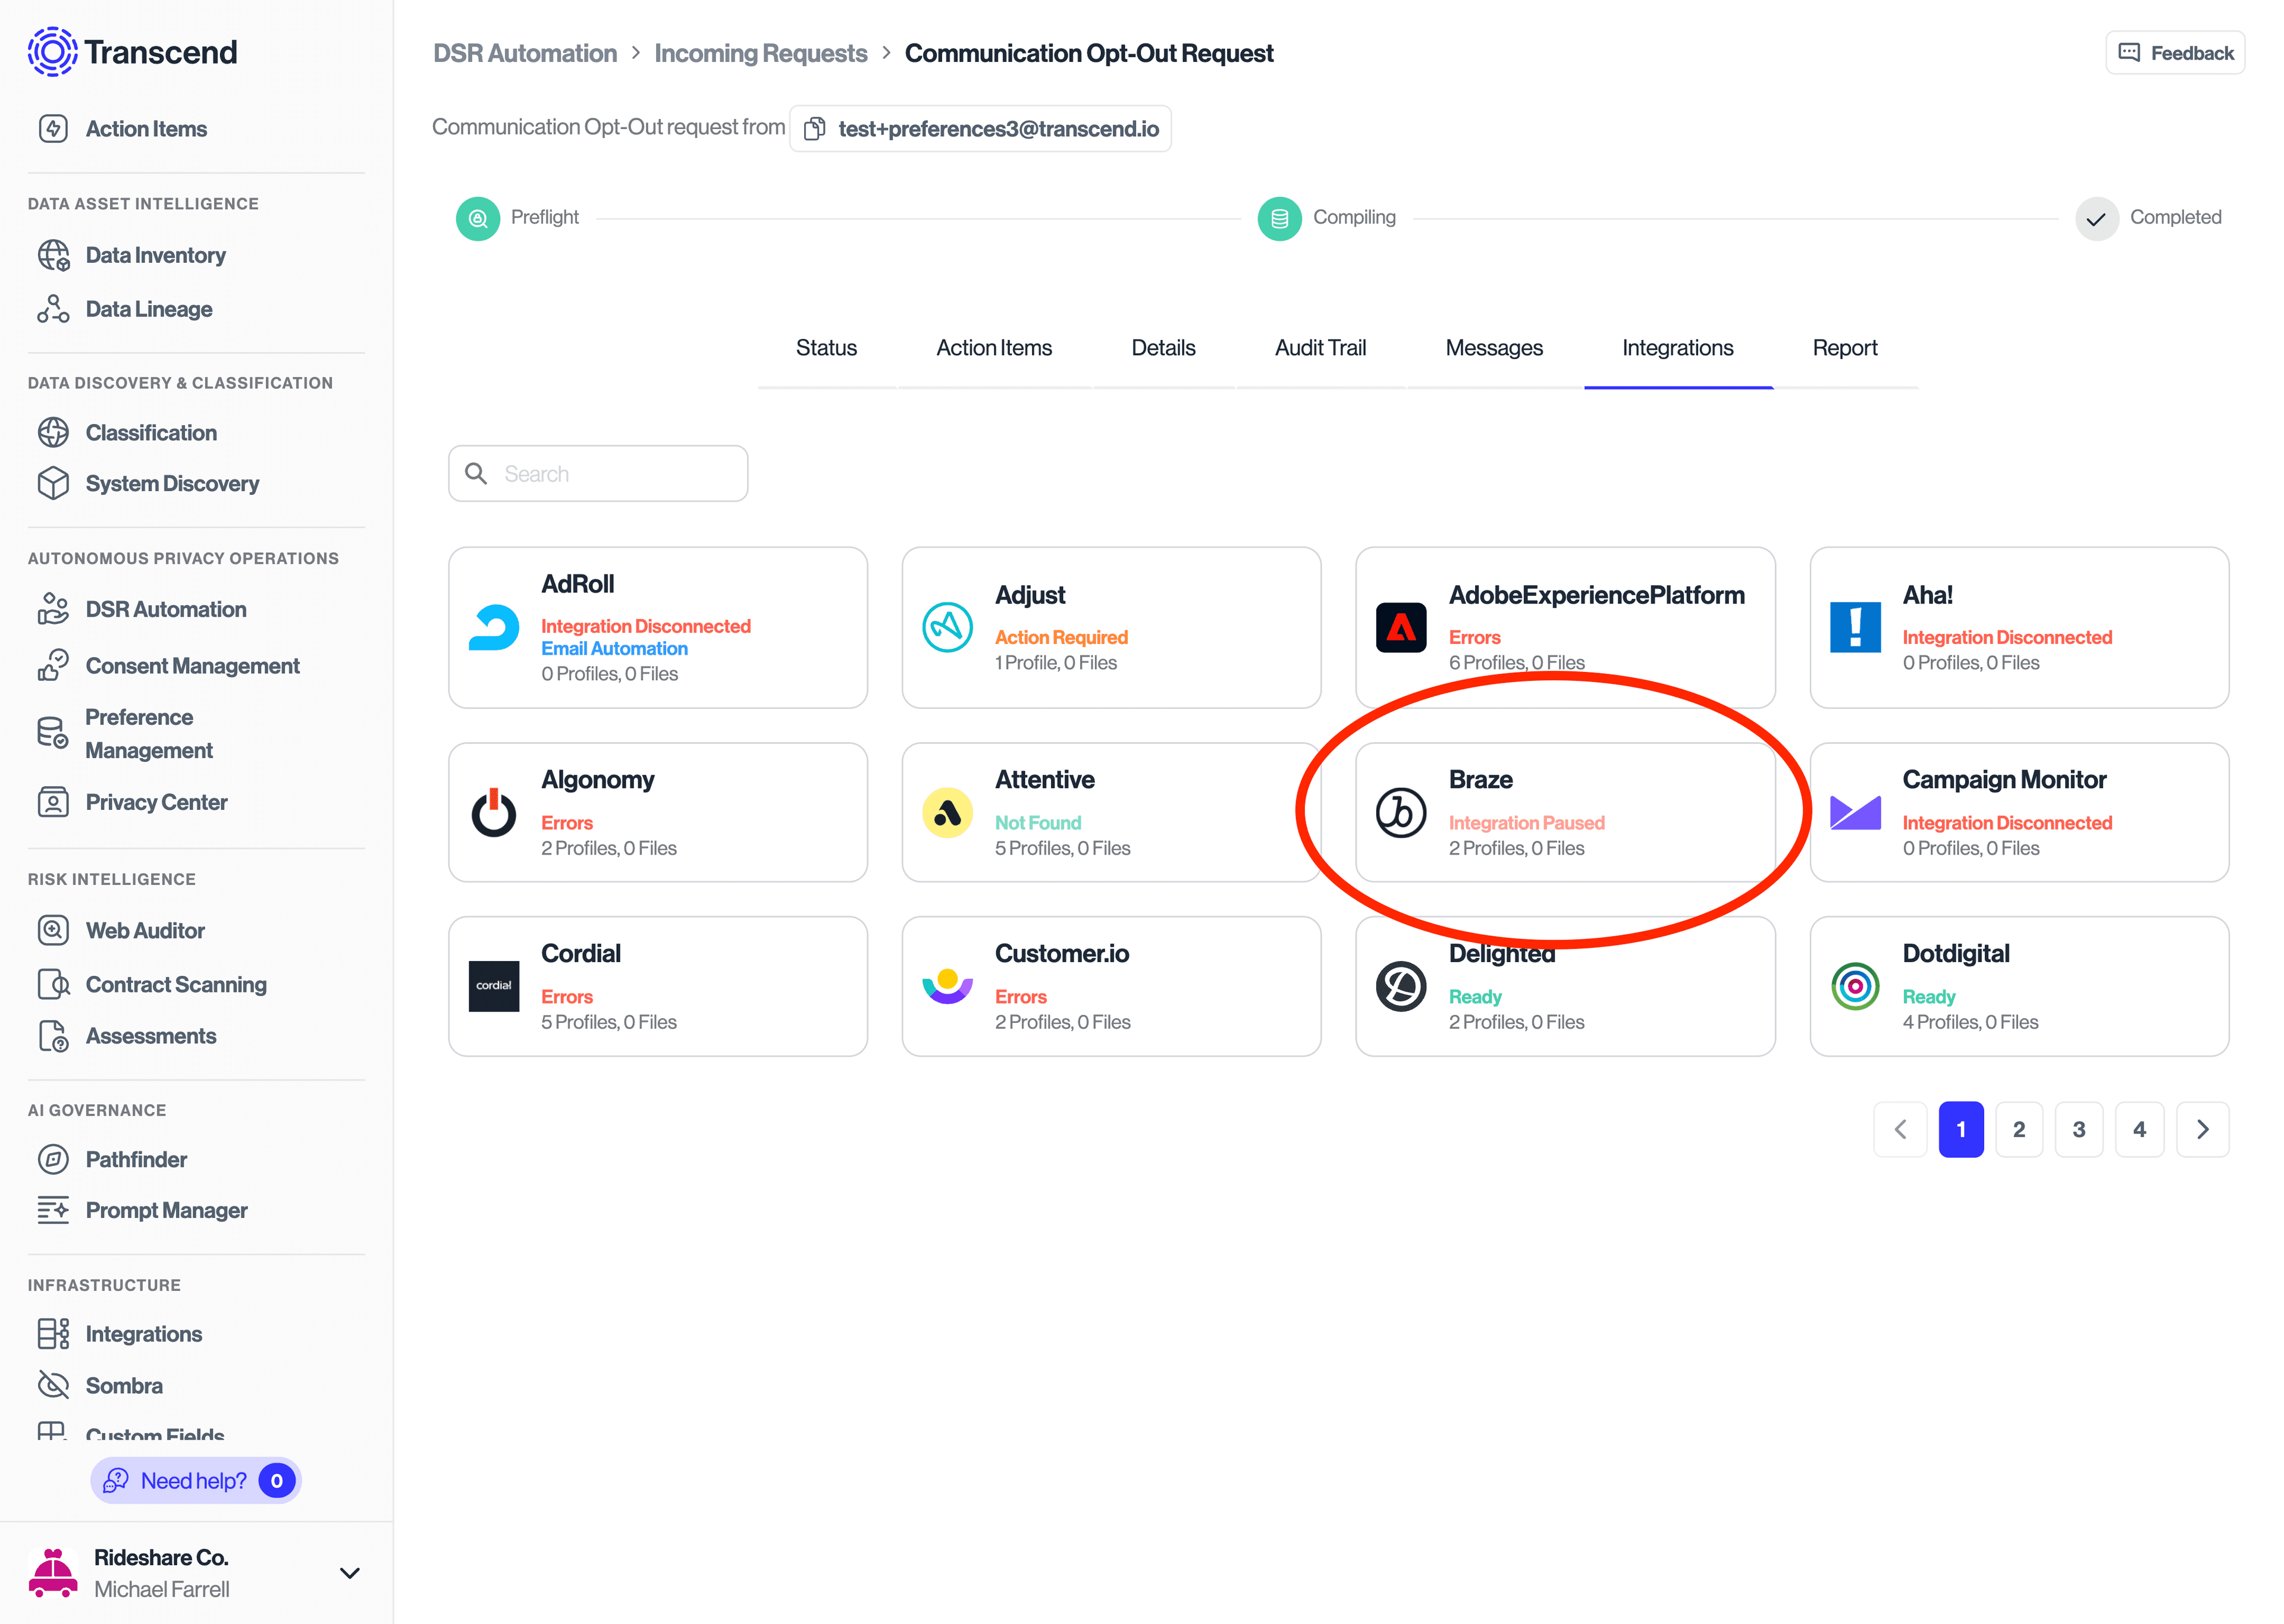Screen dimensions: 2284x1624
Task: Click the integrations search field
Action: point(598,473)
